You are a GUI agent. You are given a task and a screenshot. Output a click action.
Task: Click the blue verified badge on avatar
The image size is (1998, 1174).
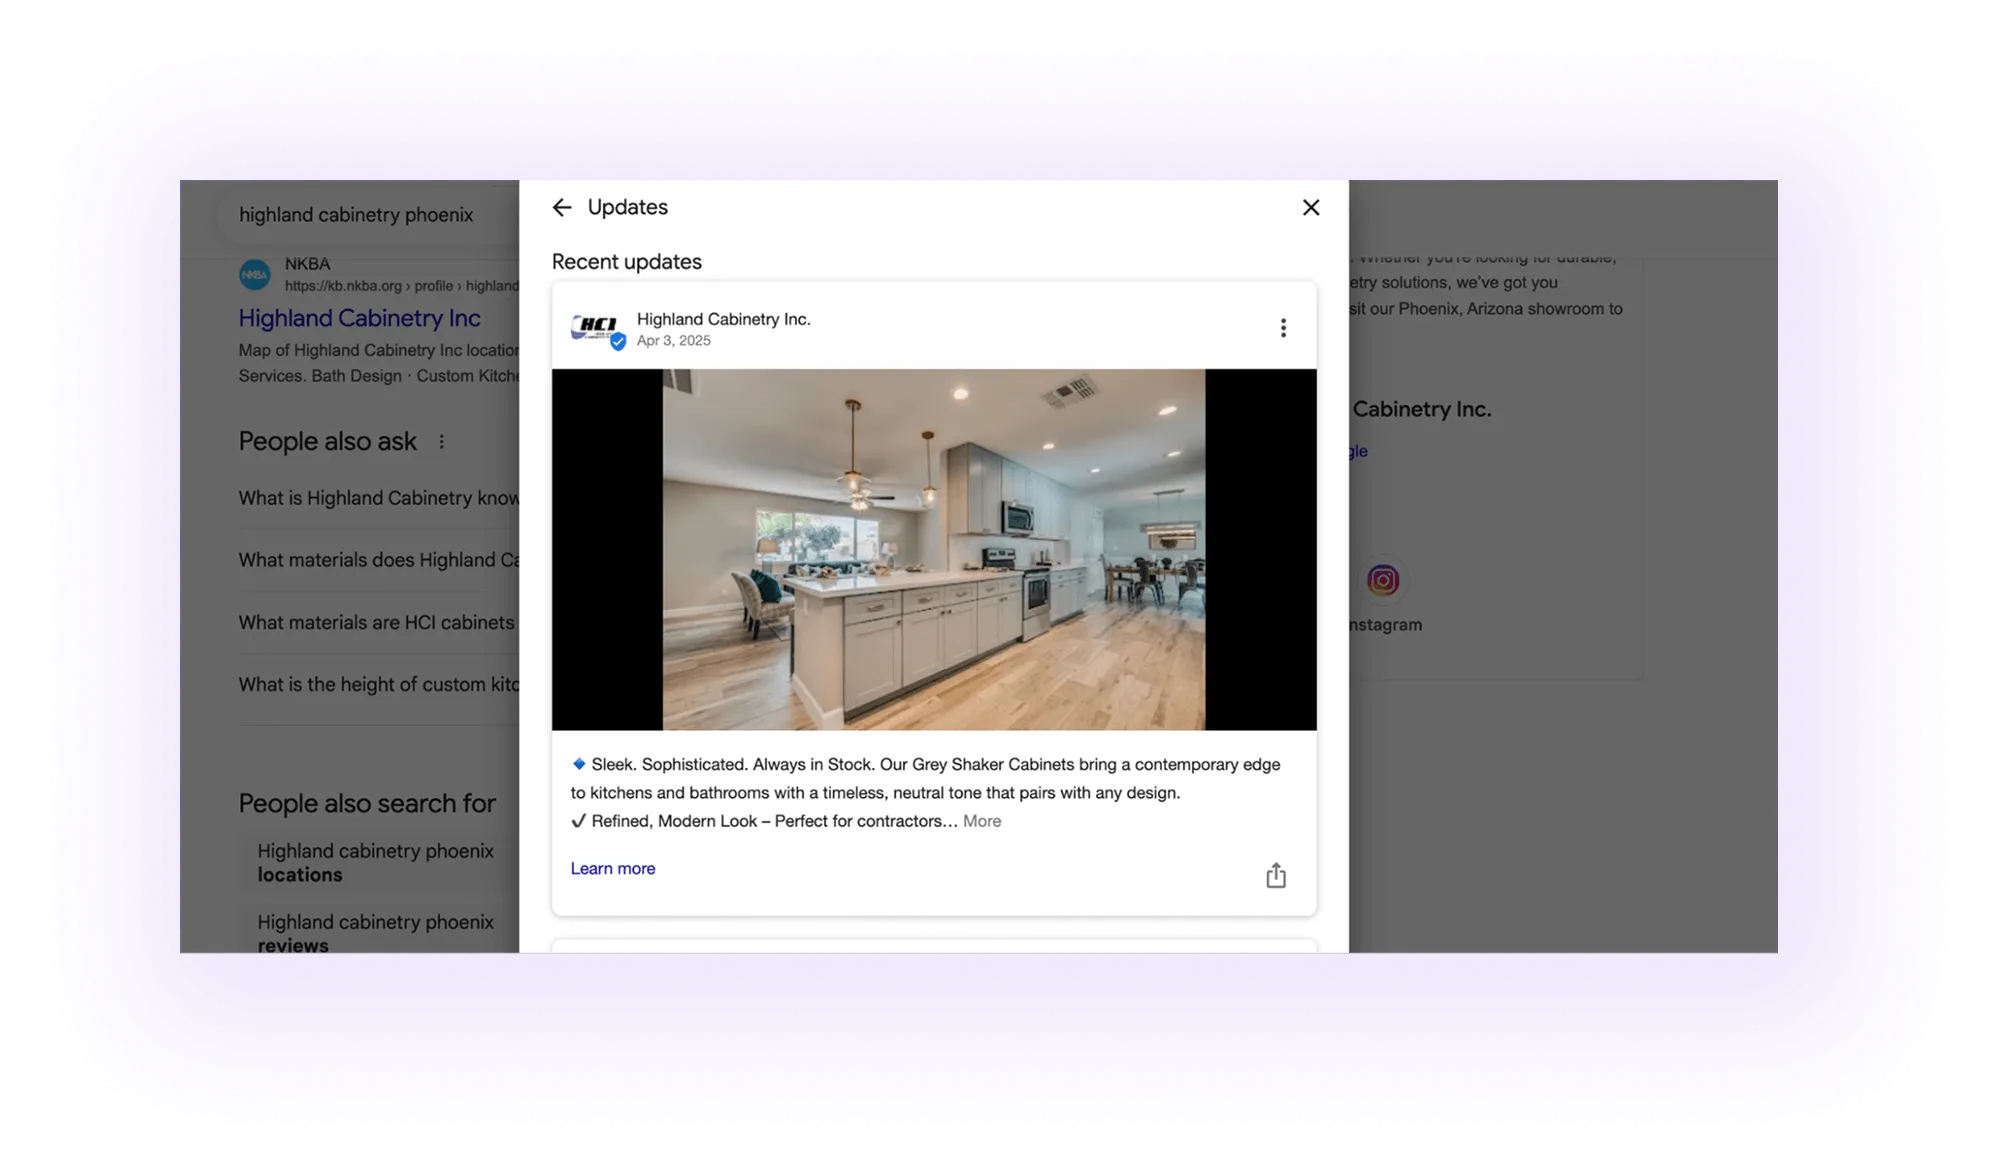click(618, 342)
